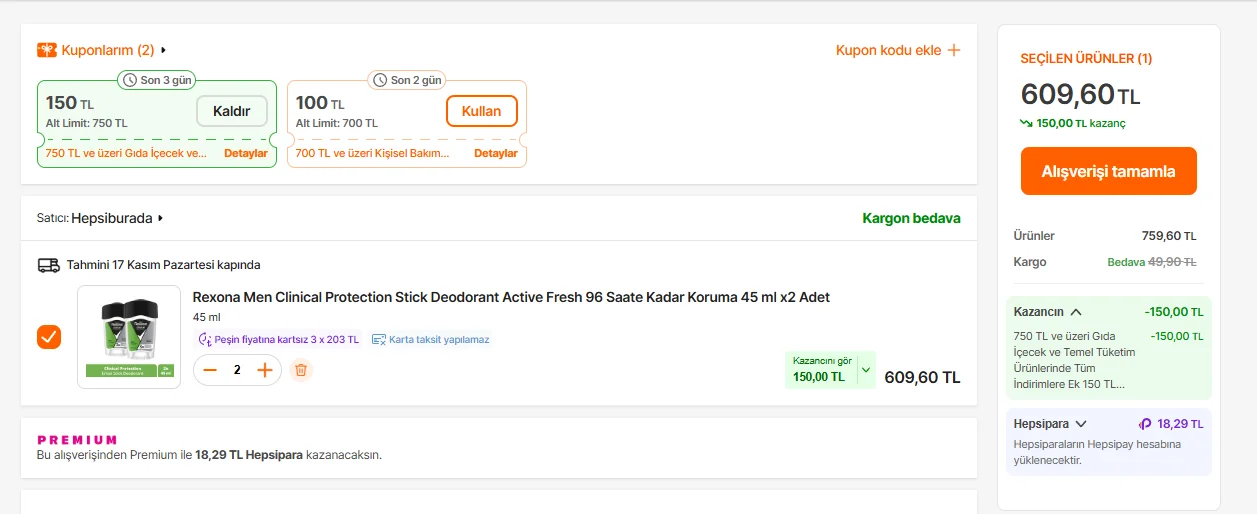The image size is (1257, 514).
Task: Apply the 100 TL coupon with Kullan
Action: point(481,111)
